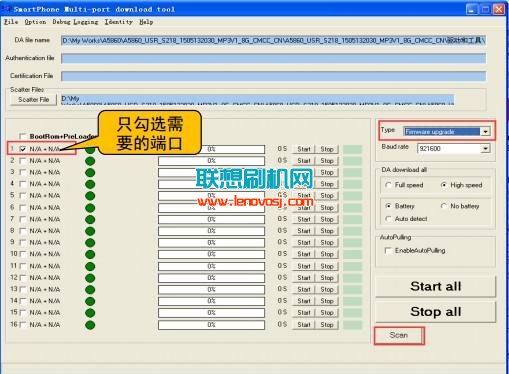Click the port 1 green result box

tap(352, 149)
